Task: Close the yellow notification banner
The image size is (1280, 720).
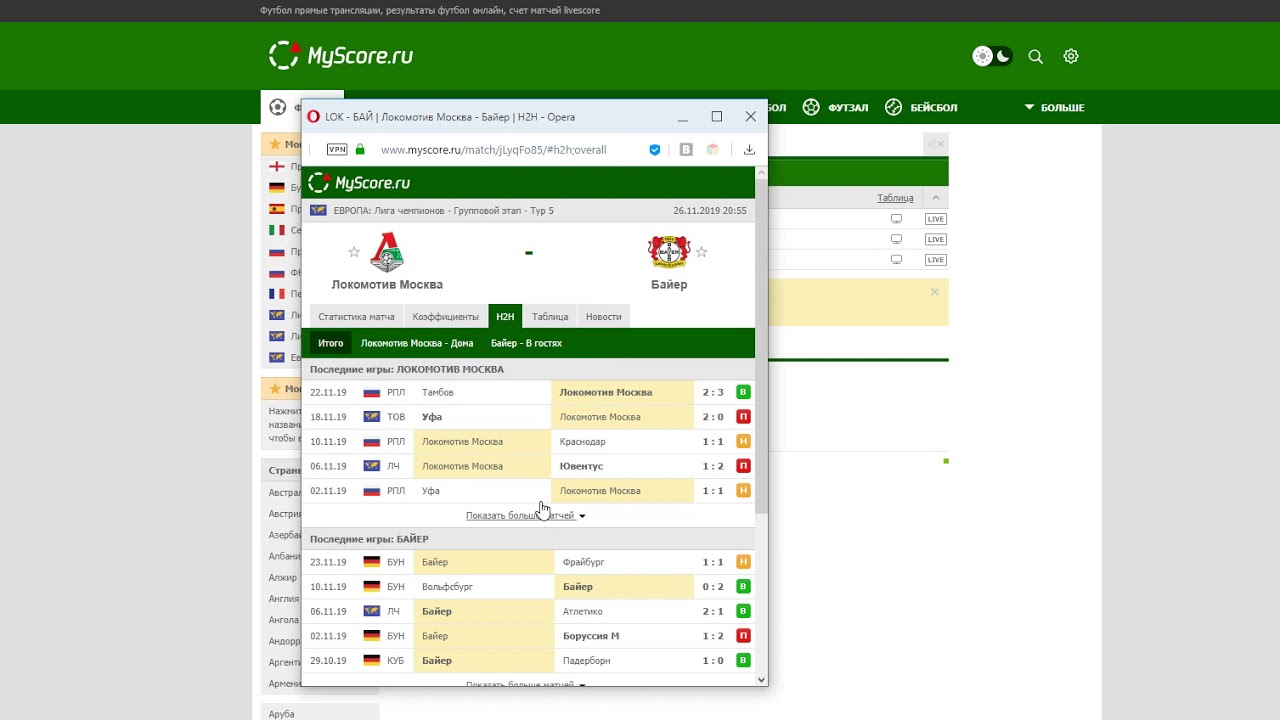Action: [x=935, y=292]
